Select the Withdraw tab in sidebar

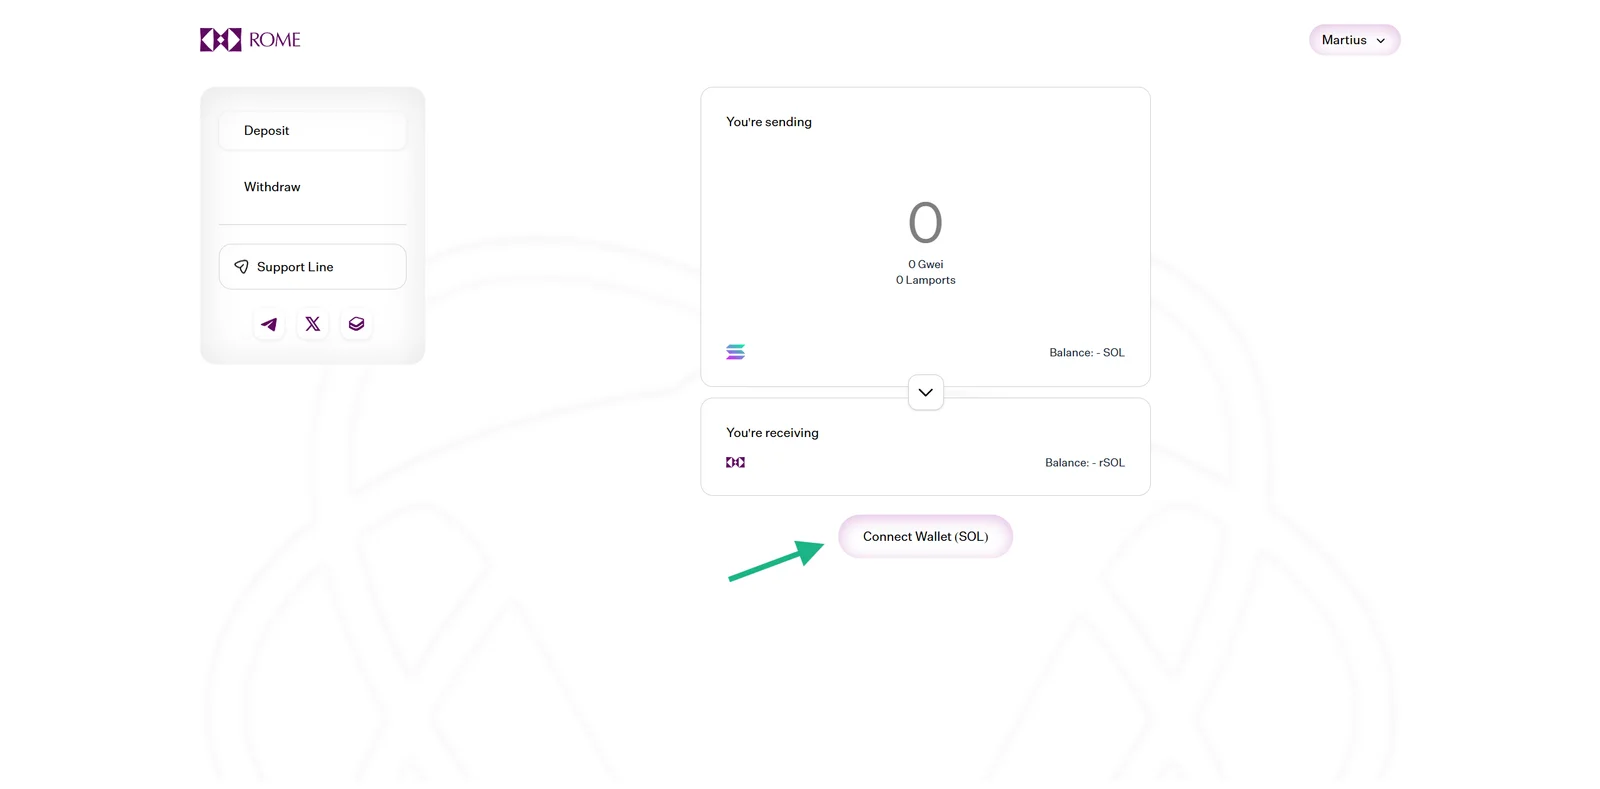312,187
